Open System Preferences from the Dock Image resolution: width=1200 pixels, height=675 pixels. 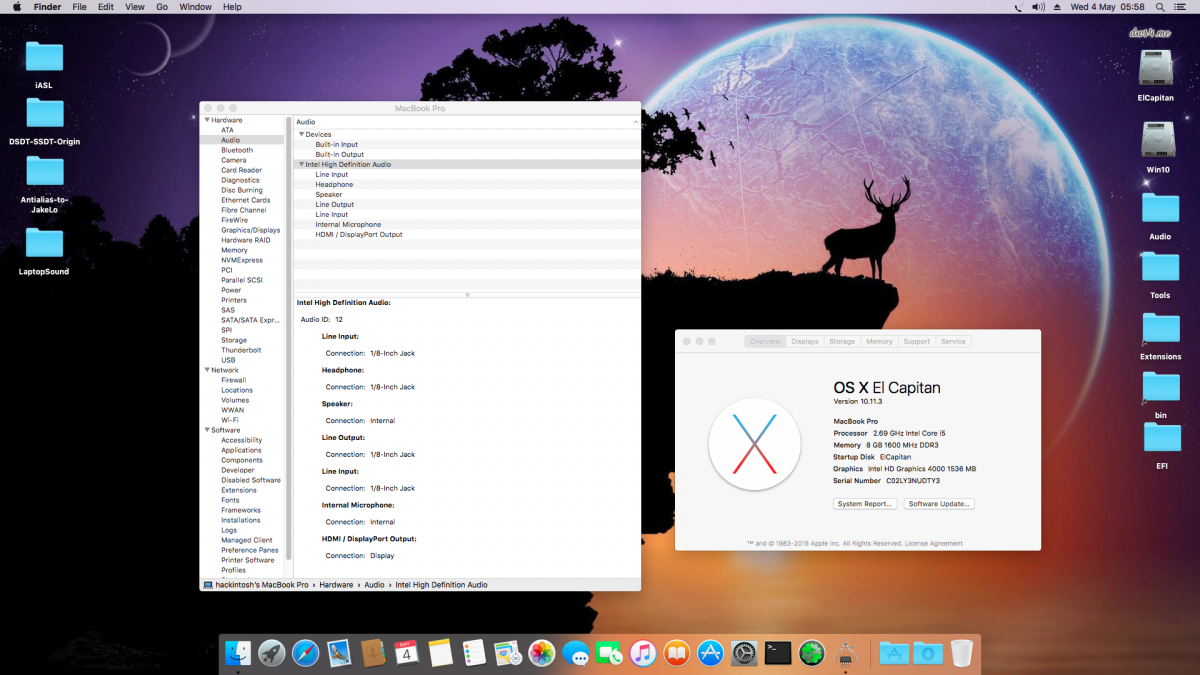click(x=744, y=654)
